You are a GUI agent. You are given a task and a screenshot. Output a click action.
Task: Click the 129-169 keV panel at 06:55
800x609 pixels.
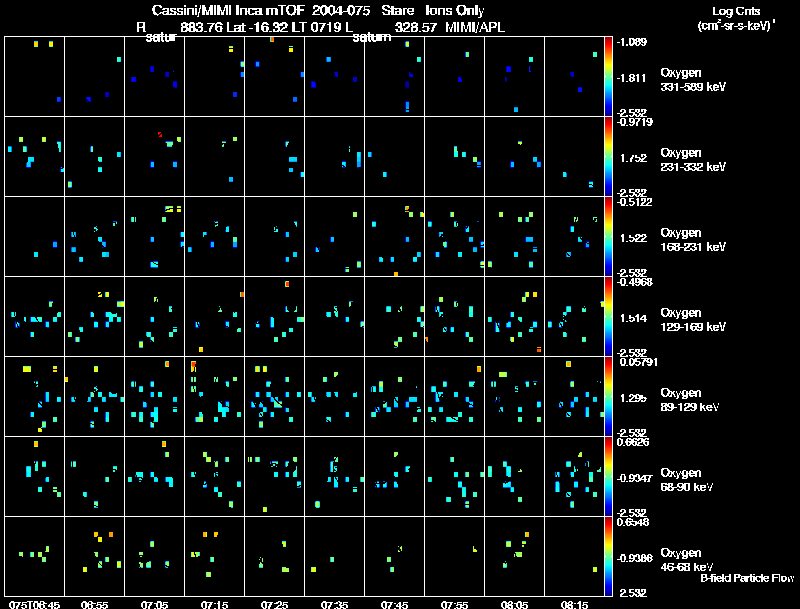click(x=94, y=317)
